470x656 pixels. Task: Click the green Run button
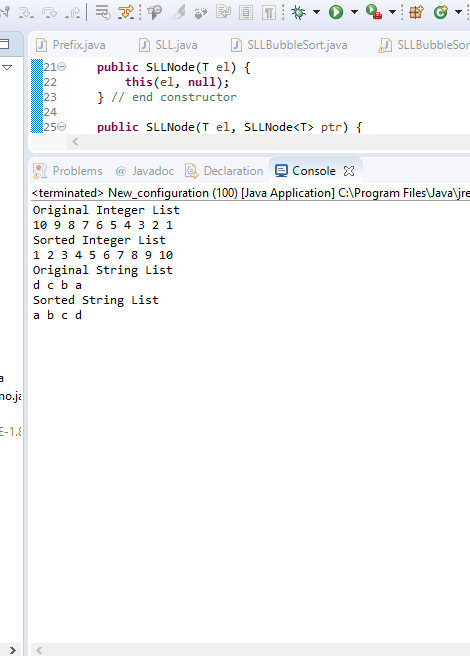click(x=336, y=12)
